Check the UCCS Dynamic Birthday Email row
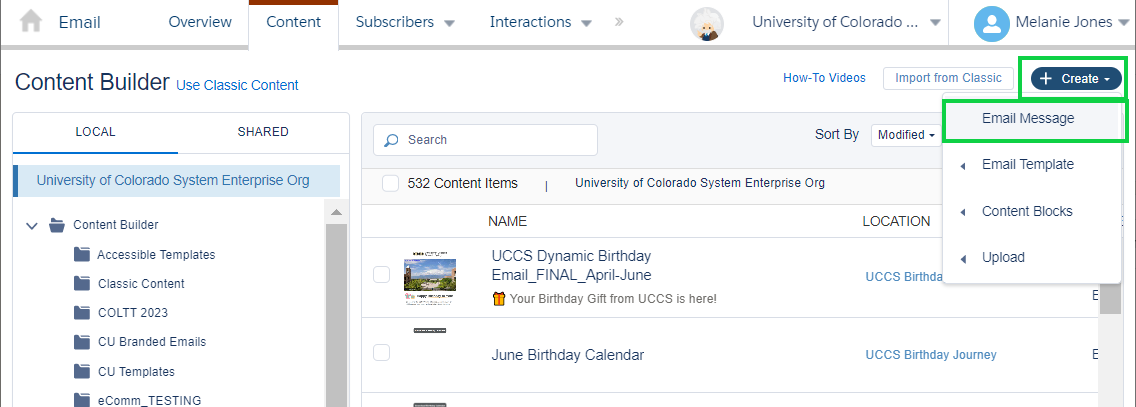 (x=381, y=274)
